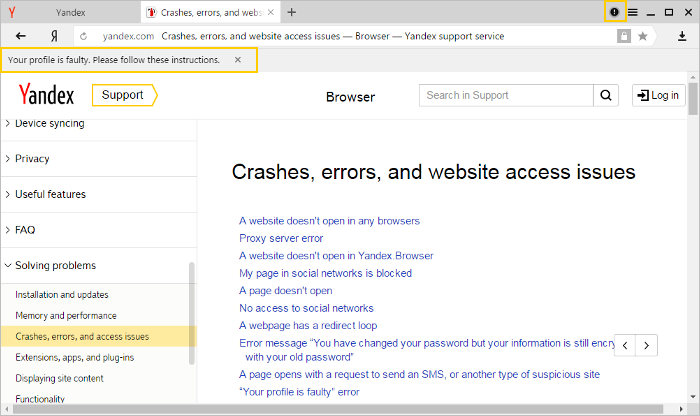700x416 pixels.
Task: Click the profile error alert icon
Action: tap(614, 12)
